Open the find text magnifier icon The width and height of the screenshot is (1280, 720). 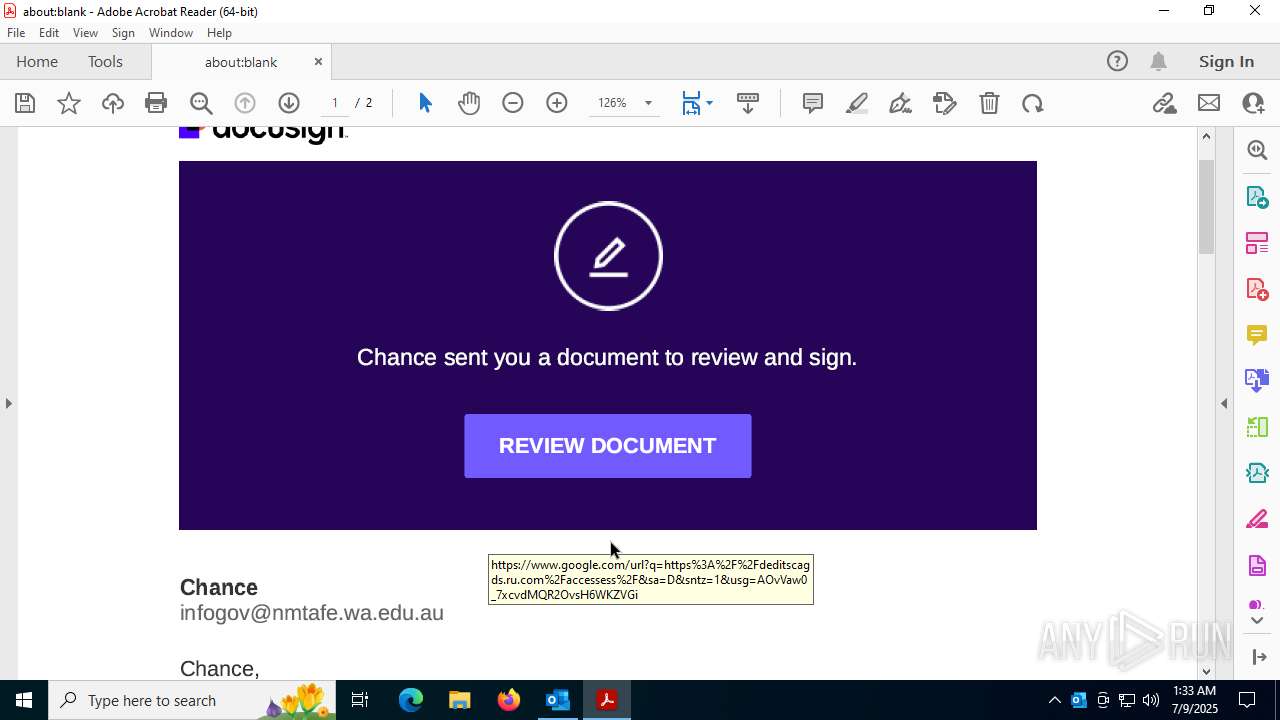click(200, 103)
